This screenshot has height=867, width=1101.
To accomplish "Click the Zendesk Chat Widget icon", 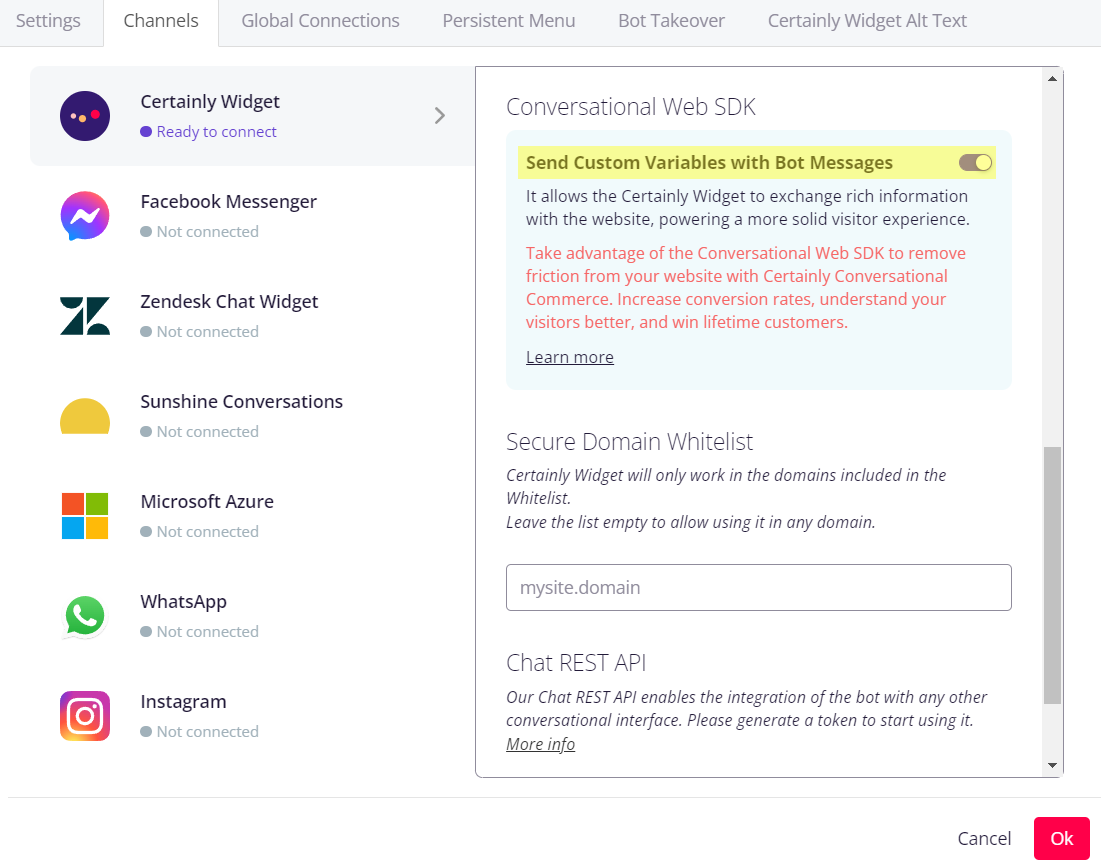I will [85, 316].
